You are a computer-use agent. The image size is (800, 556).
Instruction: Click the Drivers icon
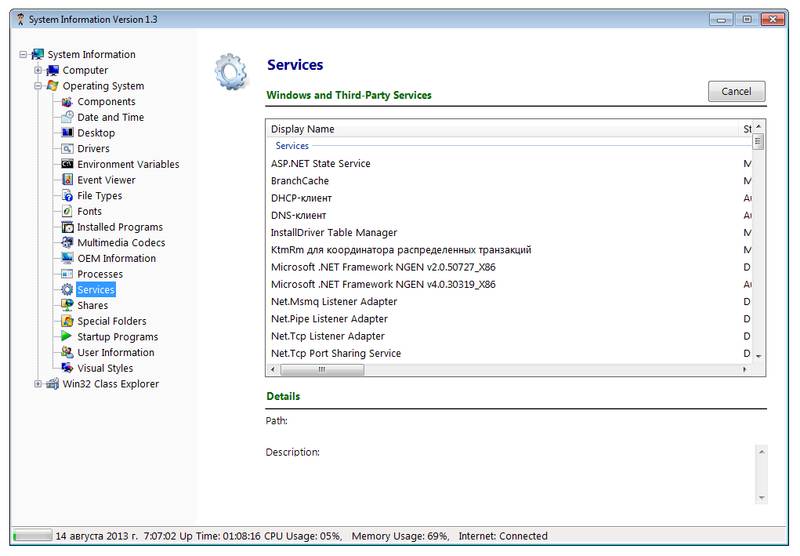67,148
